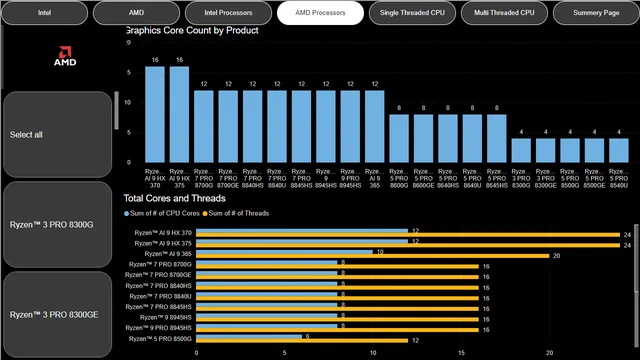Select the Ryzen AI 9 HX 370 graphics bar
Viewport: 640px width, 360px height.
point(155,114)
